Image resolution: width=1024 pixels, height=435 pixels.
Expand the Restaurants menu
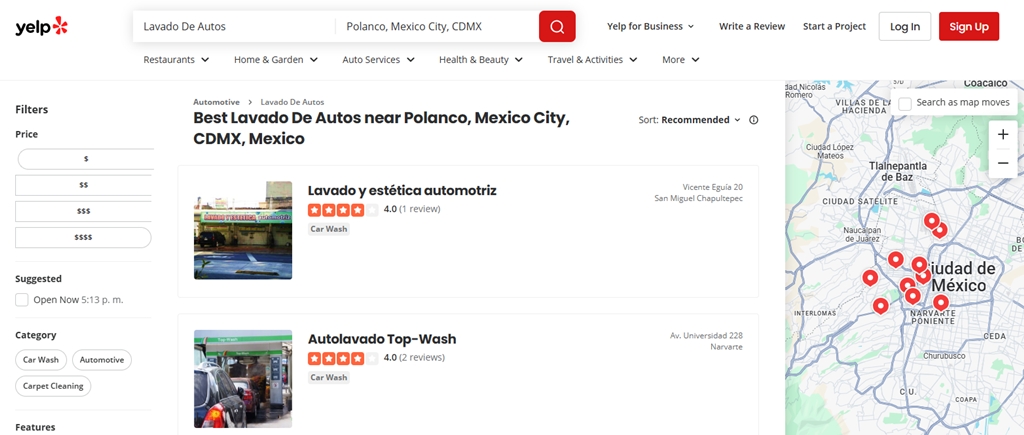(x=176, y=59)
